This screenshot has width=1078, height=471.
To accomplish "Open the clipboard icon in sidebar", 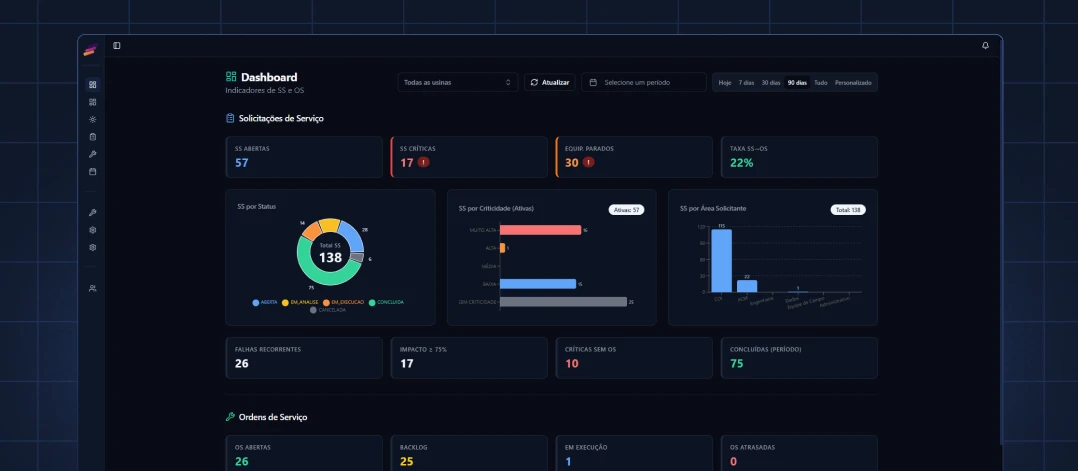I will (93, 137).
